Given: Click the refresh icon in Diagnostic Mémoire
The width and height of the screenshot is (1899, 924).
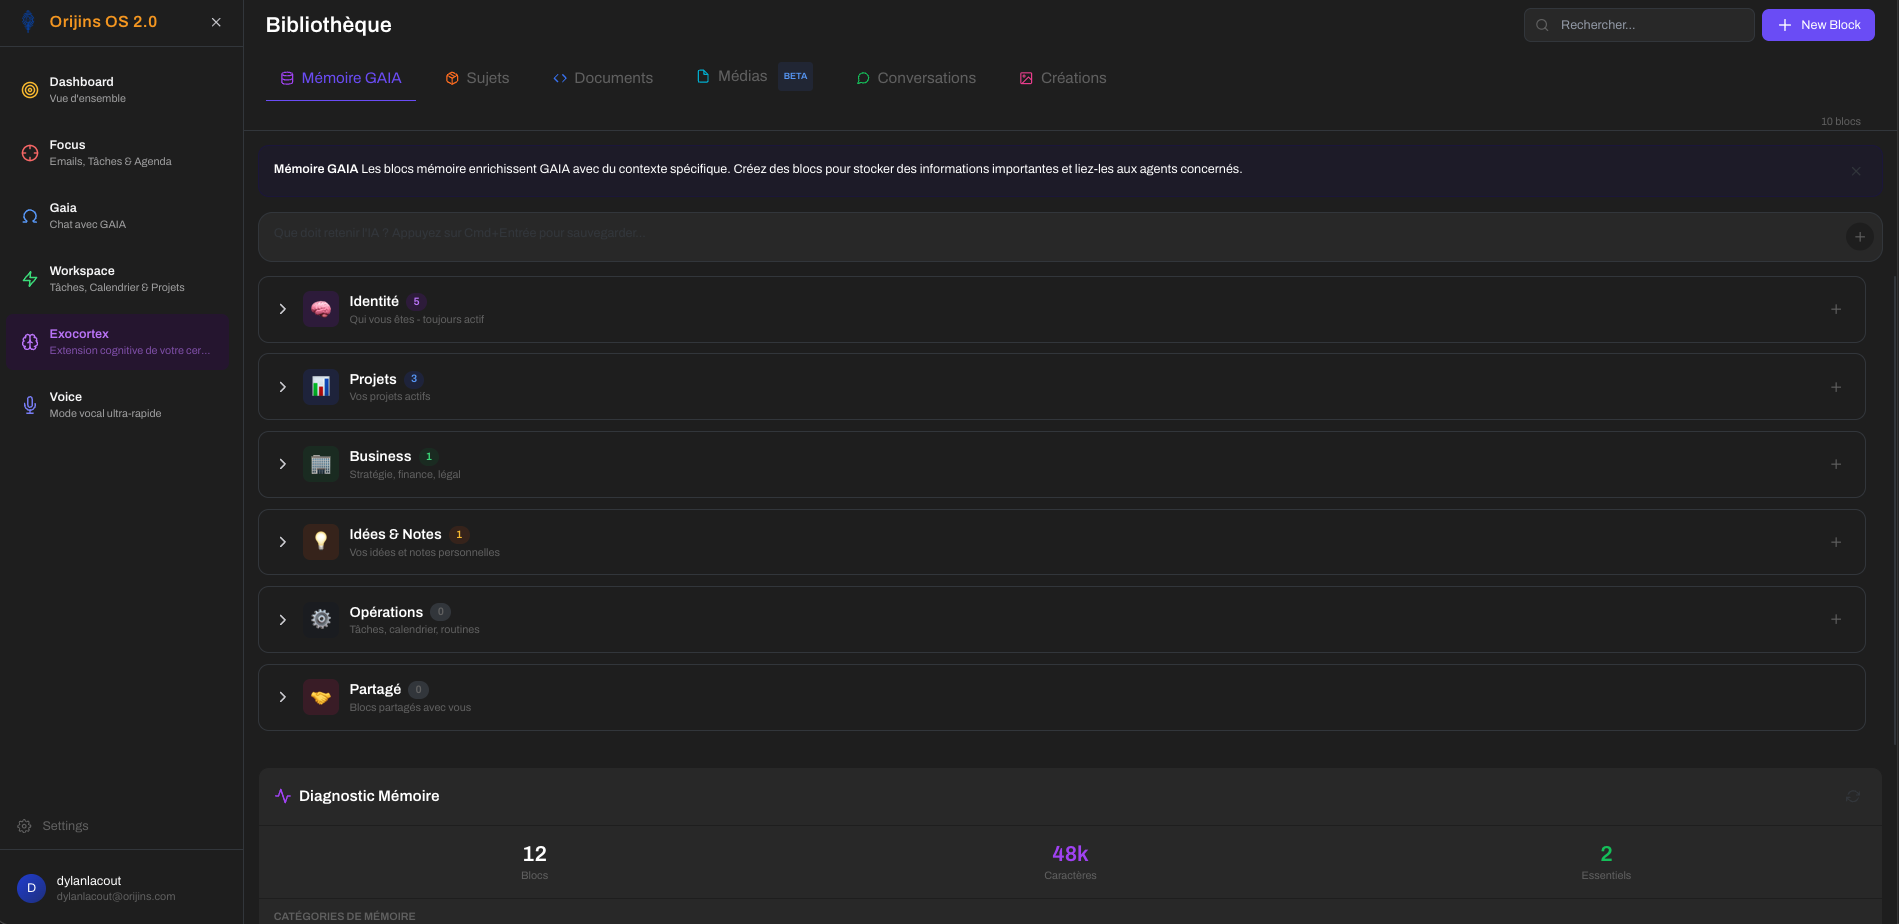Looking at the screenshot, I should [x=1853, y=796].
